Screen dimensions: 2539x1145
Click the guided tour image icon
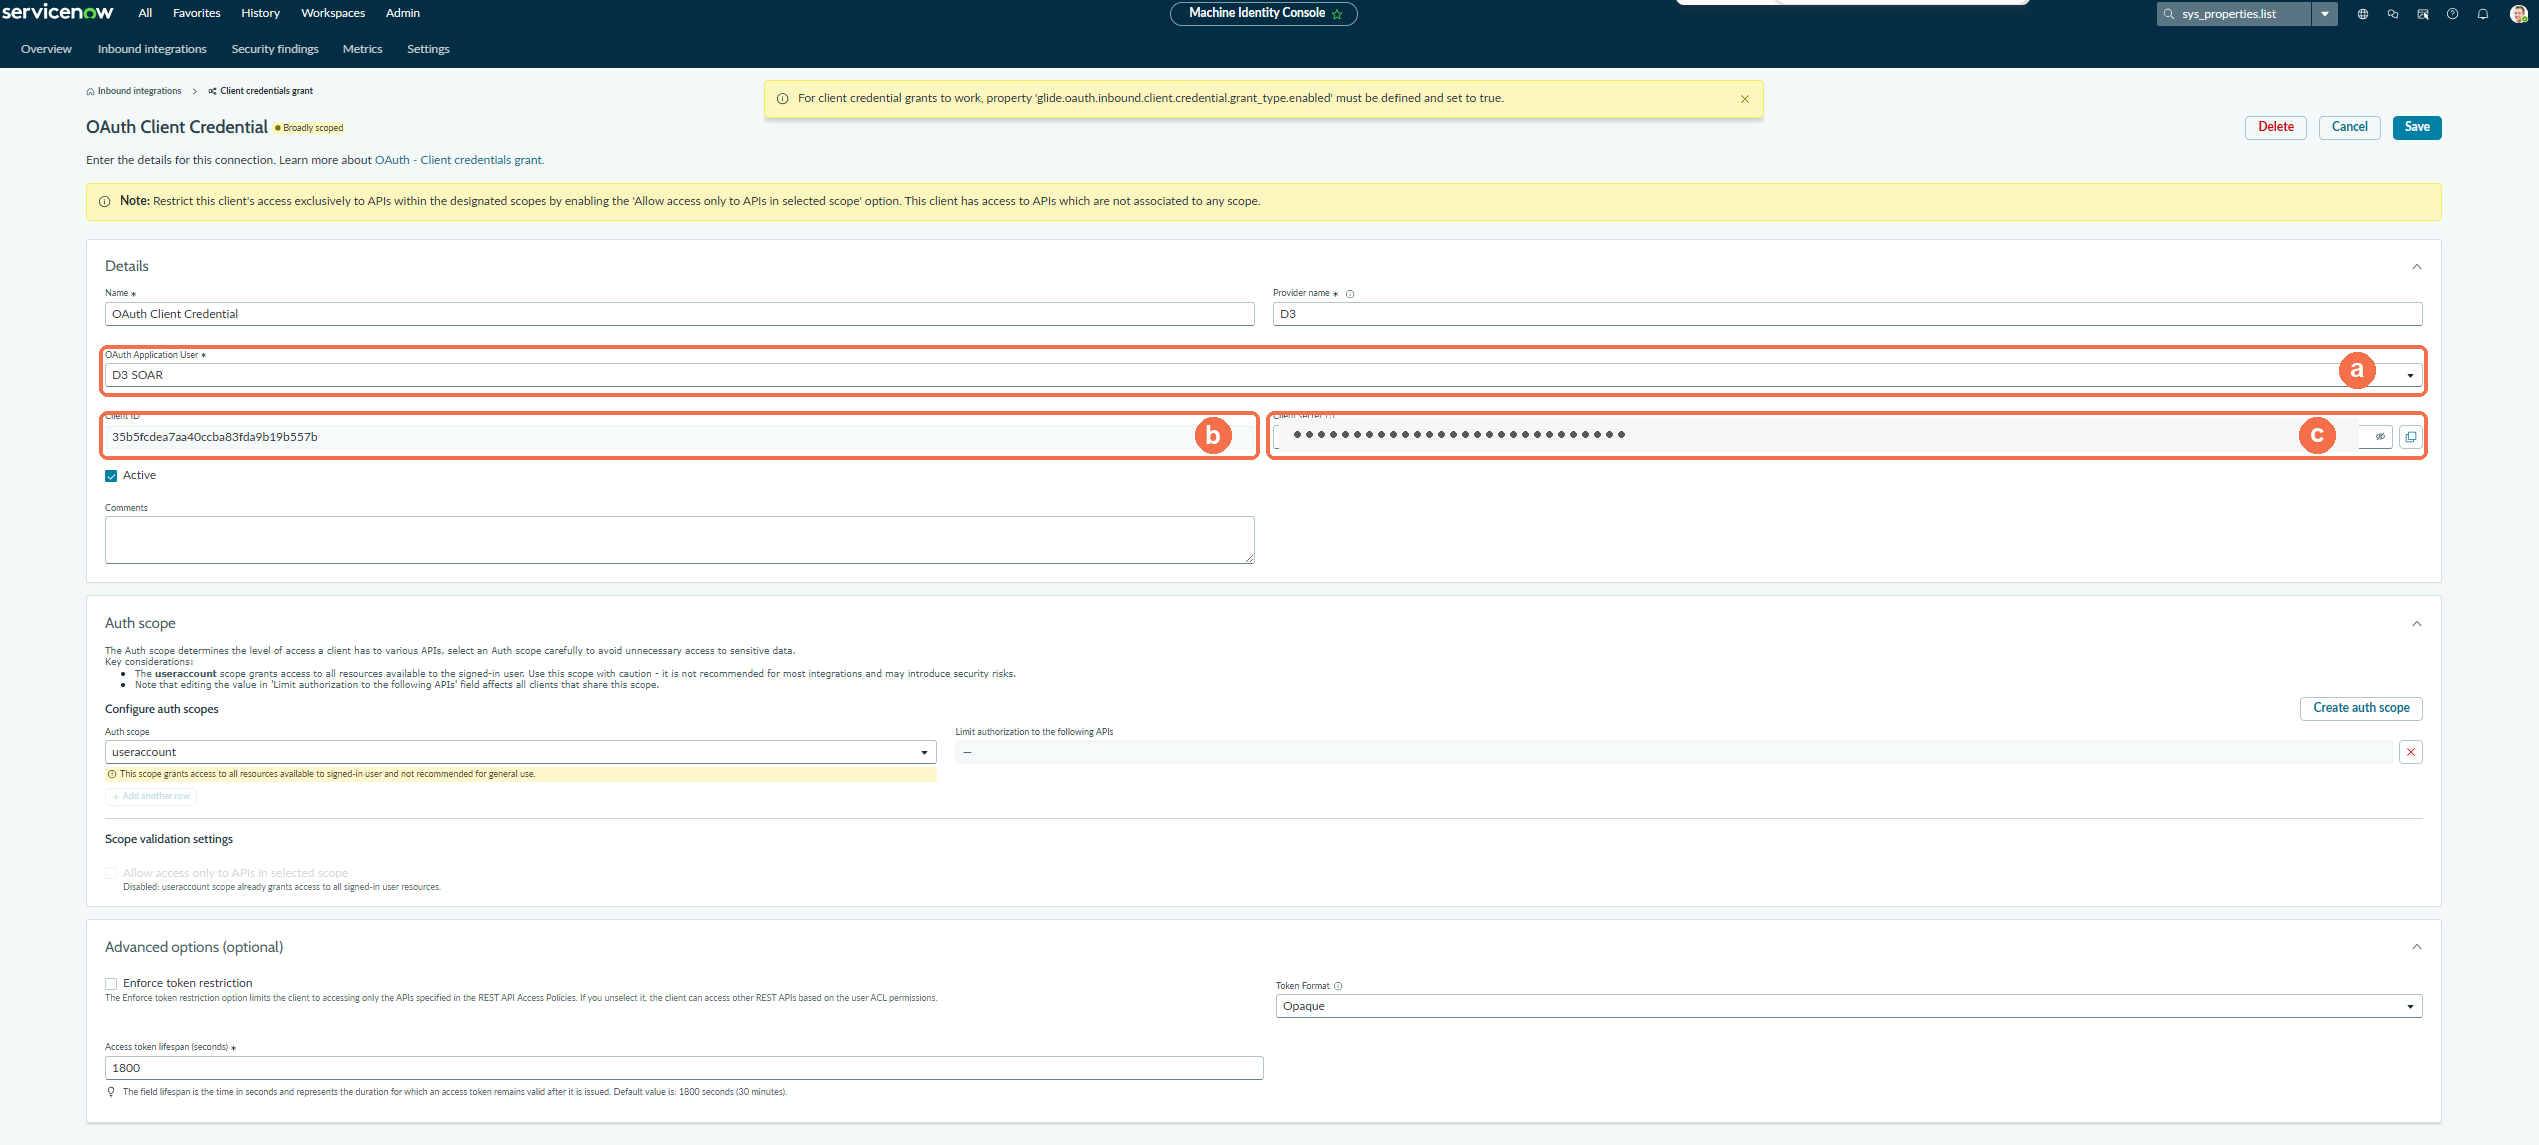coord(2423,14)
